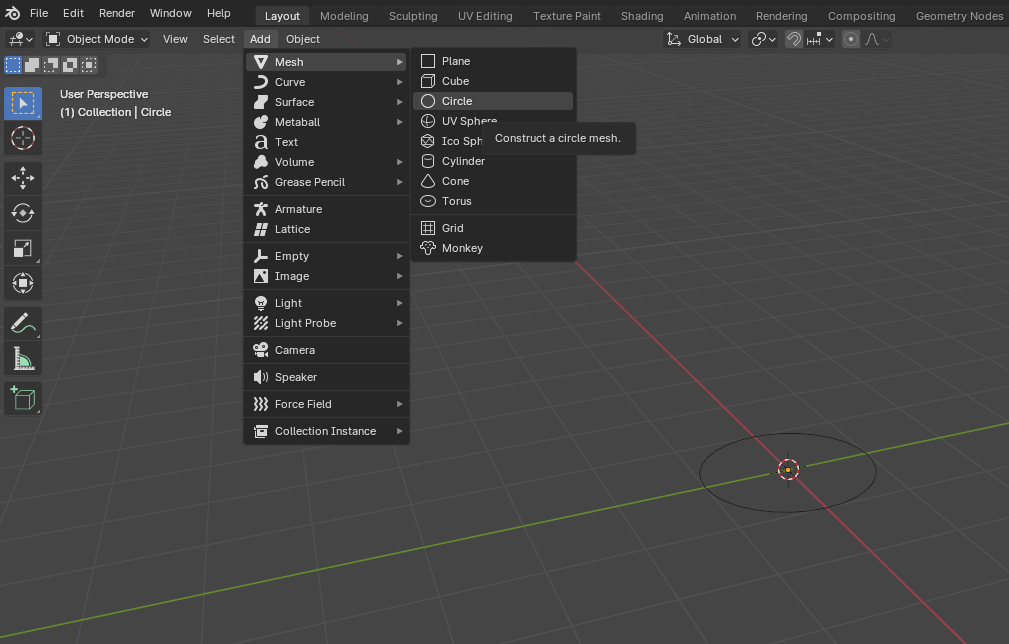Add a Monkey mesh

tap(493, 248)
